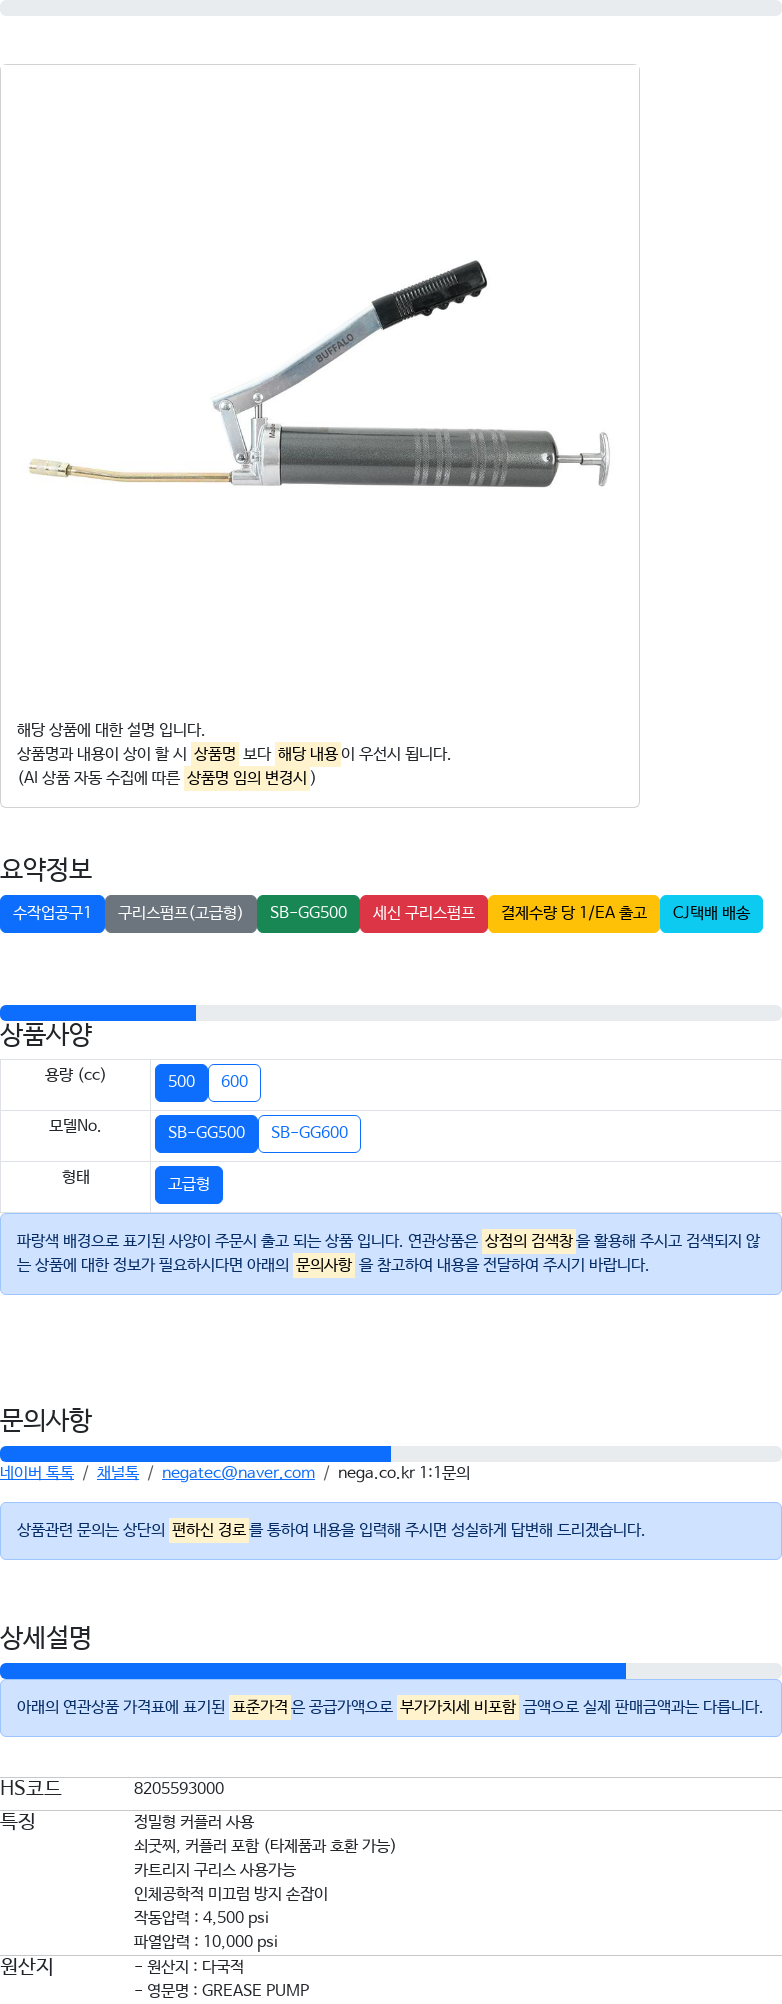Click the yellow 결제수량 당 1/EA 출고 tag
The height and width of the screenshot is (2004, 782).
(x=574, y=914)
